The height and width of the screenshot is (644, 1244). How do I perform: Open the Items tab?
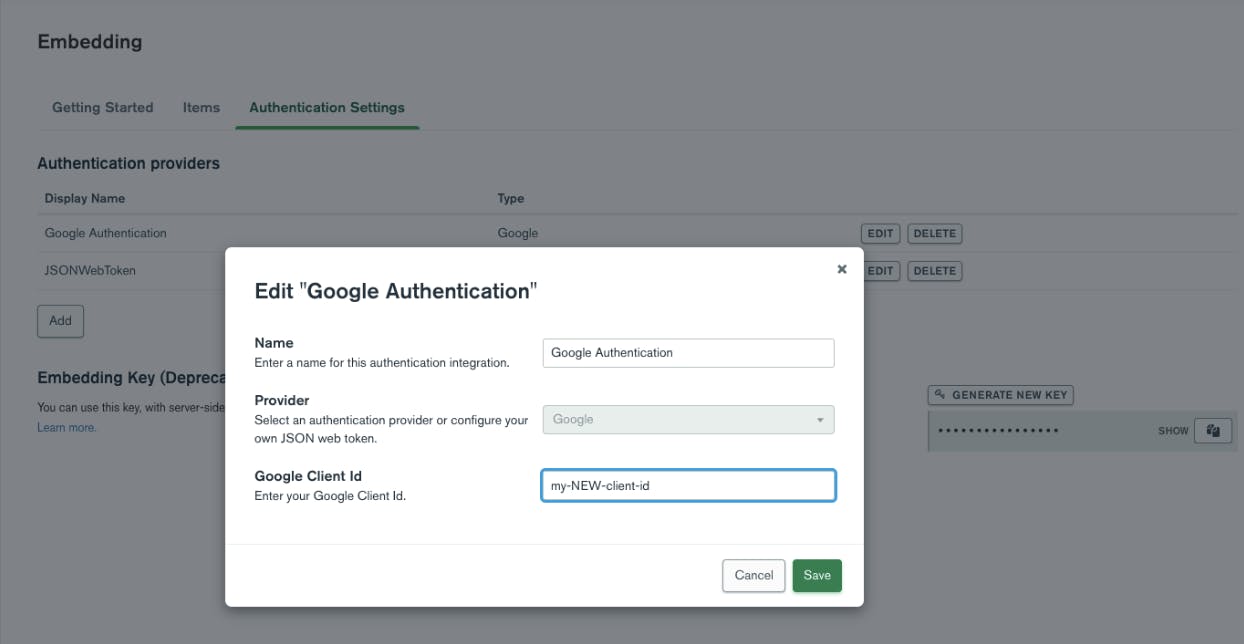pos(201,108)
